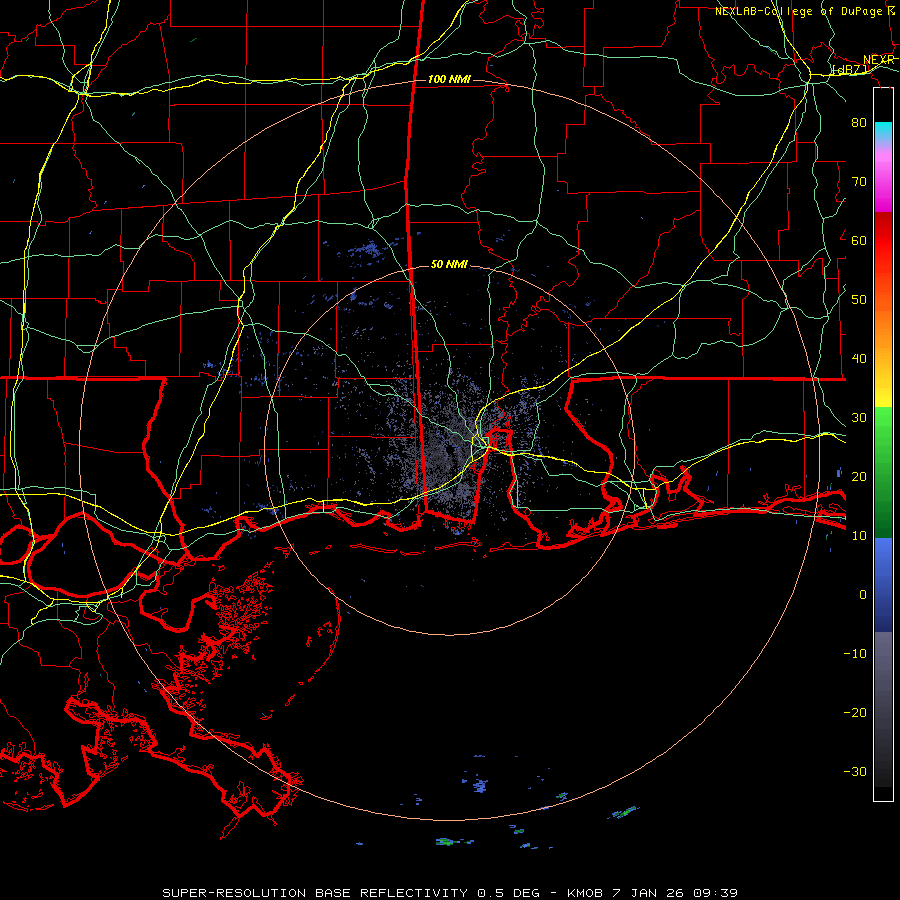
Task: Click the 20 value on dBZ scale
Action: point(859,476)
